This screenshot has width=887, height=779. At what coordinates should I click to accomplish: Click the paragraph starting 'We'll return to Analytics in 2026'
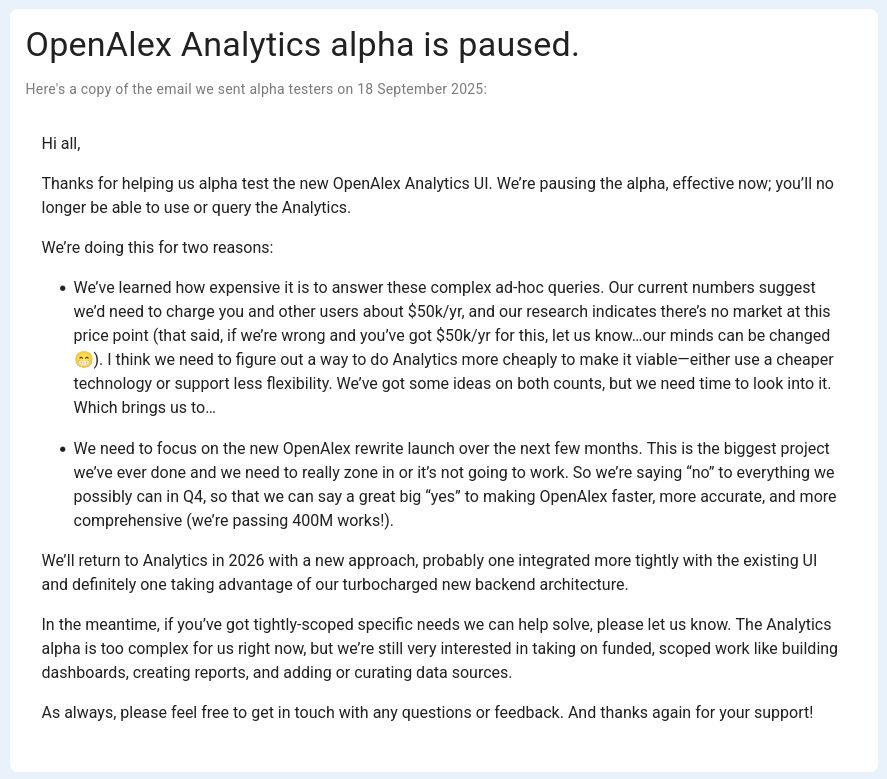pyautogui.click(x=429, y=573)
